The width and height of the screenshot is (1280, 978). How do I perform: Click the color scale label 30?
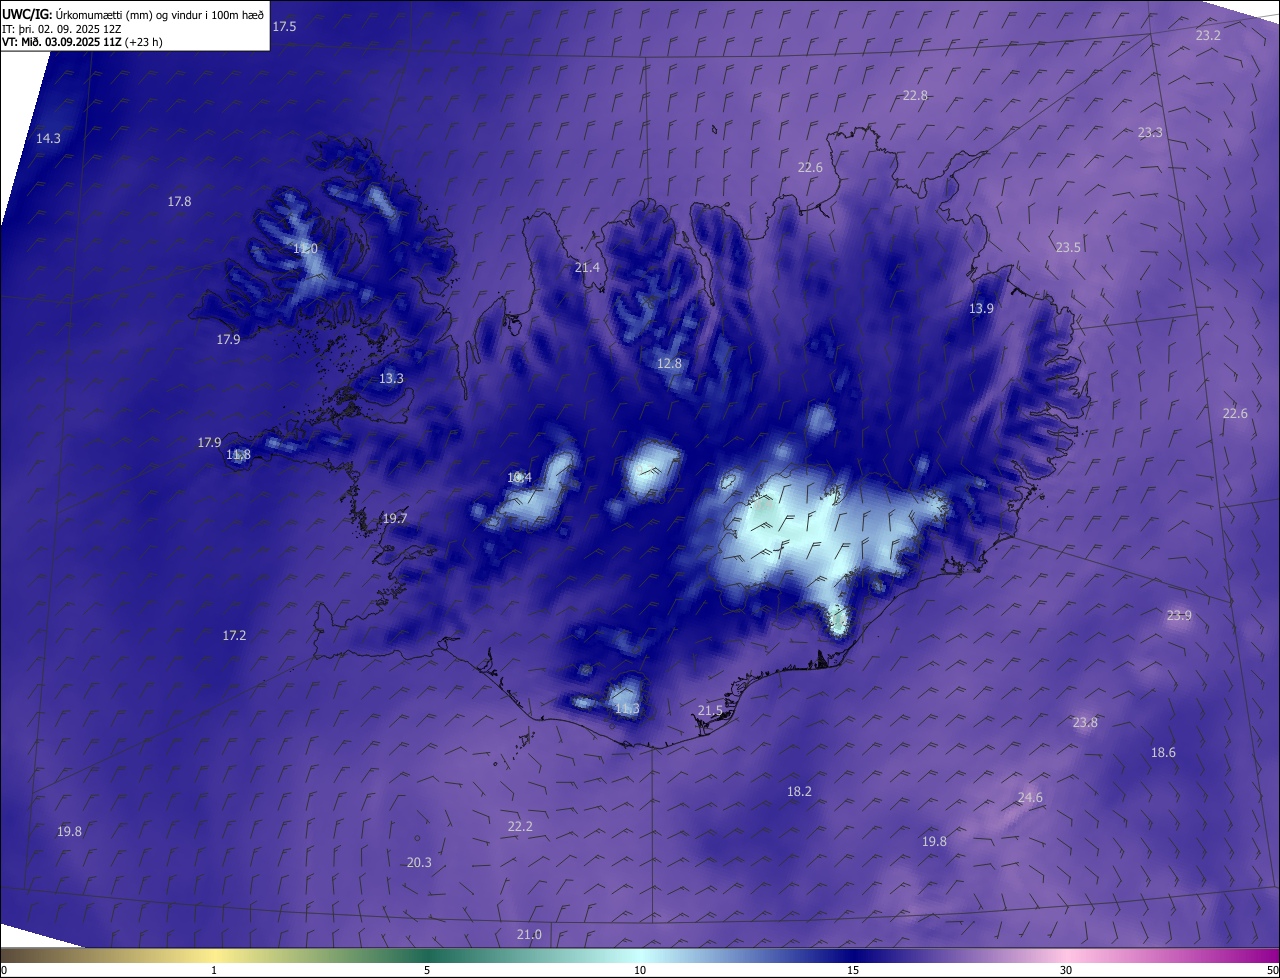[x=1066, y=970]
